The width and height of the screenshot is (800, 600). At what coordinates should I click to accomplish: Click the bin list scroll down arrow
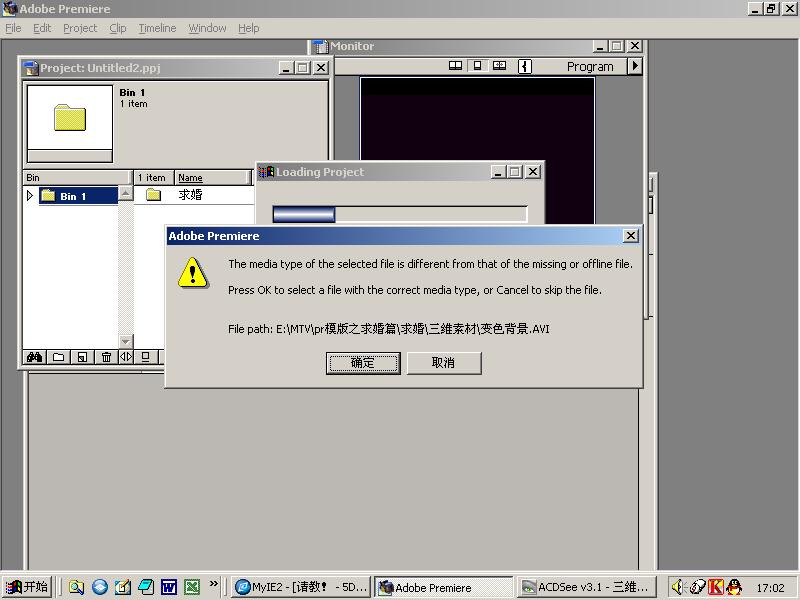tap(126, 341)
